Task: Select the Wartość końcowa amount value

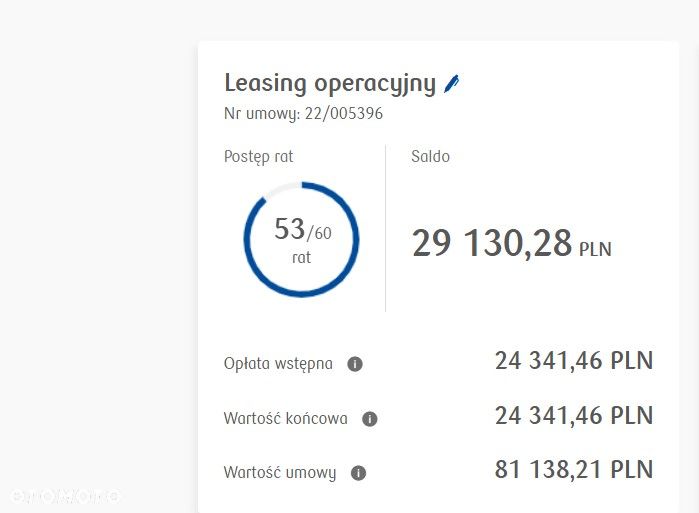Action: coord(574,415)
